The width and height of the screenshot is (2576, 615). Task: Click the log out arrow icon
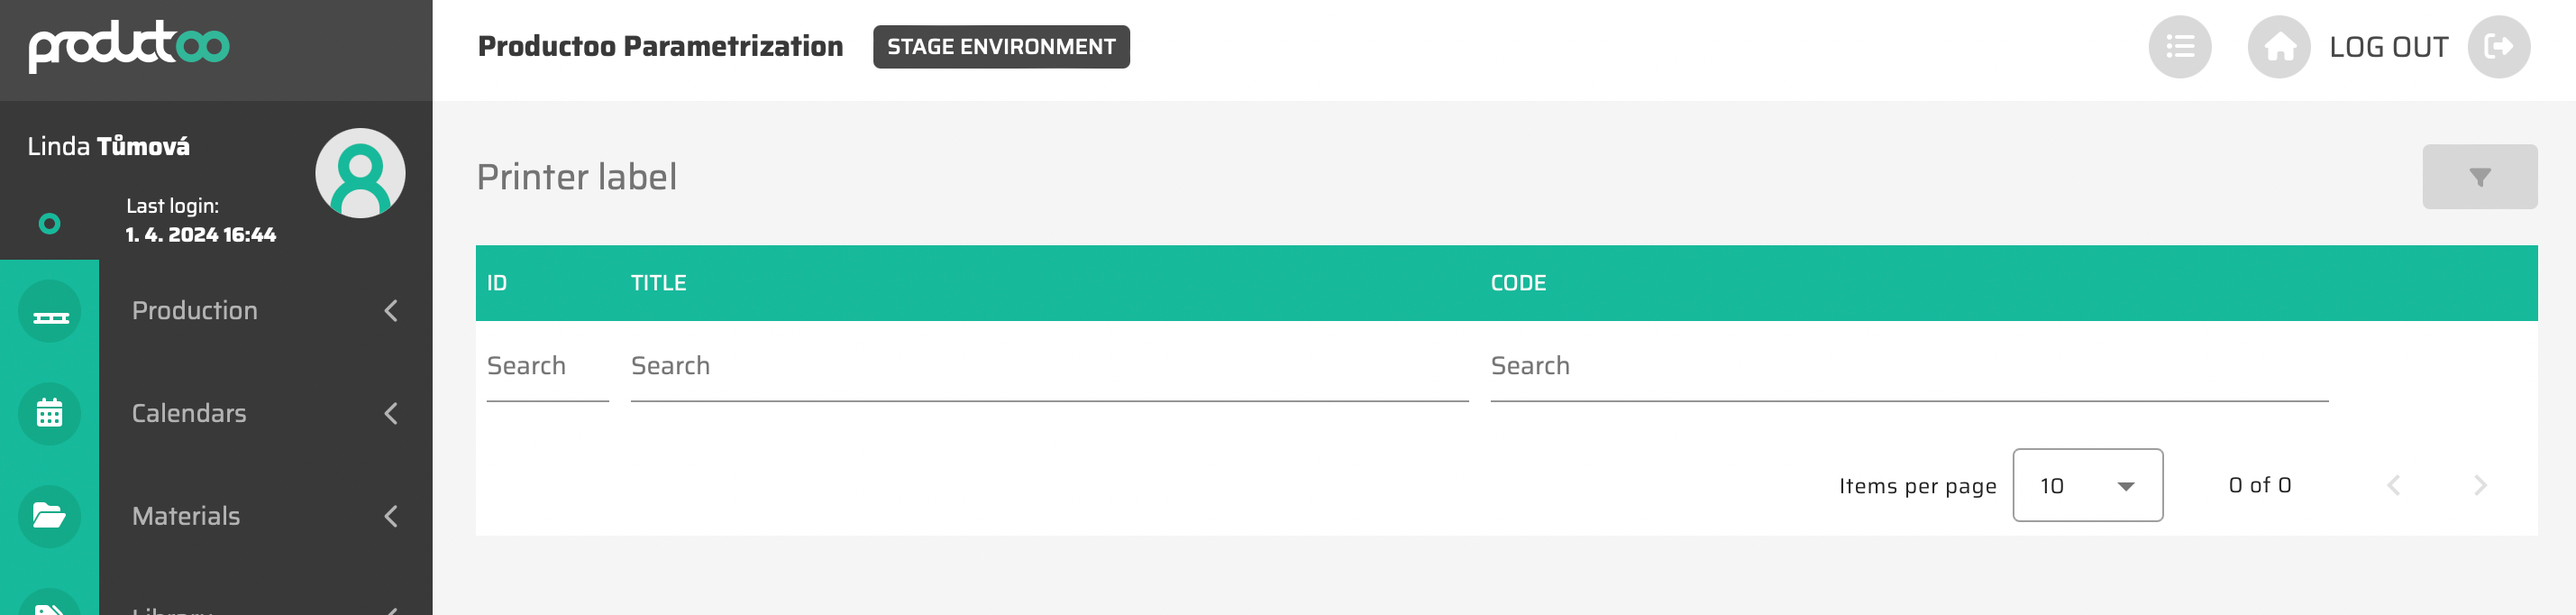coord(2498,47)
